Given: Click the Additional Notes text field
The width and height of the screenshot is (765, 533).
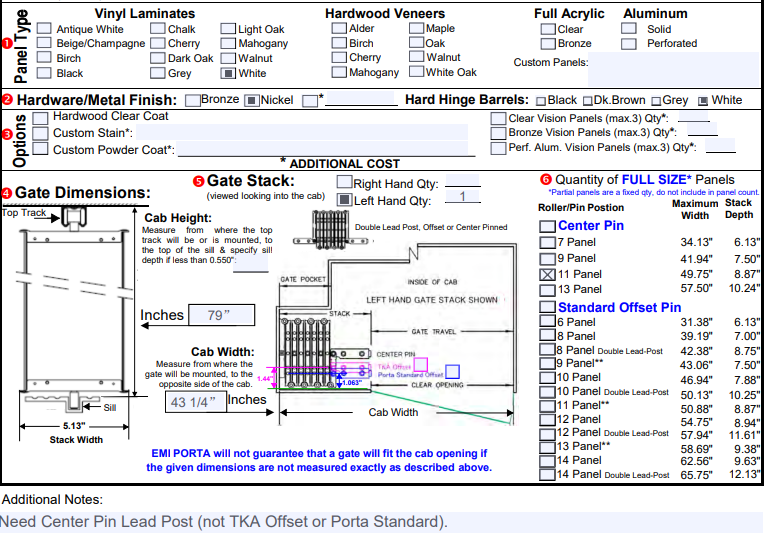Looking at the screenshot, I should (x=381, y=522).
